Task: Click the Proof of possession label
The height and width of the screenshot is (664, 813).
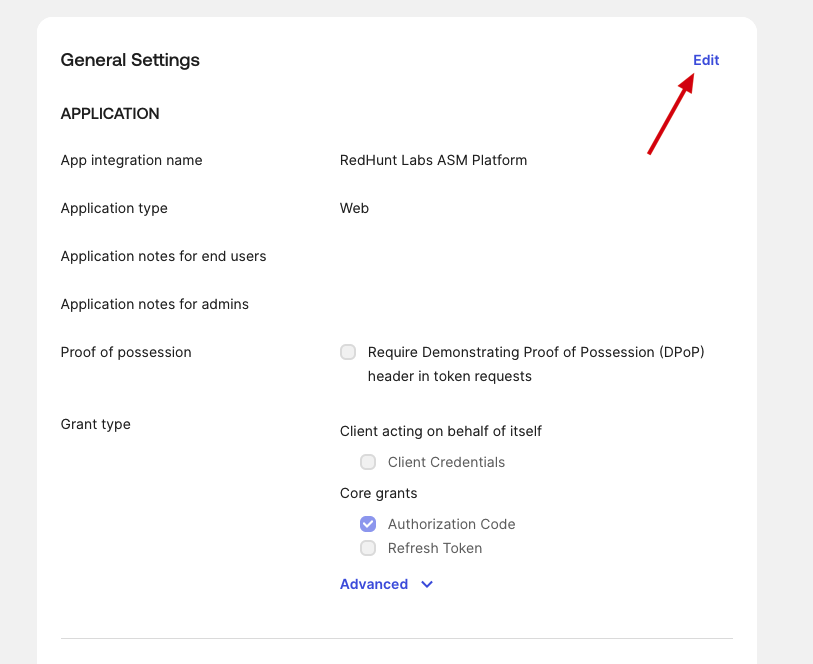Action: [126, 352]
